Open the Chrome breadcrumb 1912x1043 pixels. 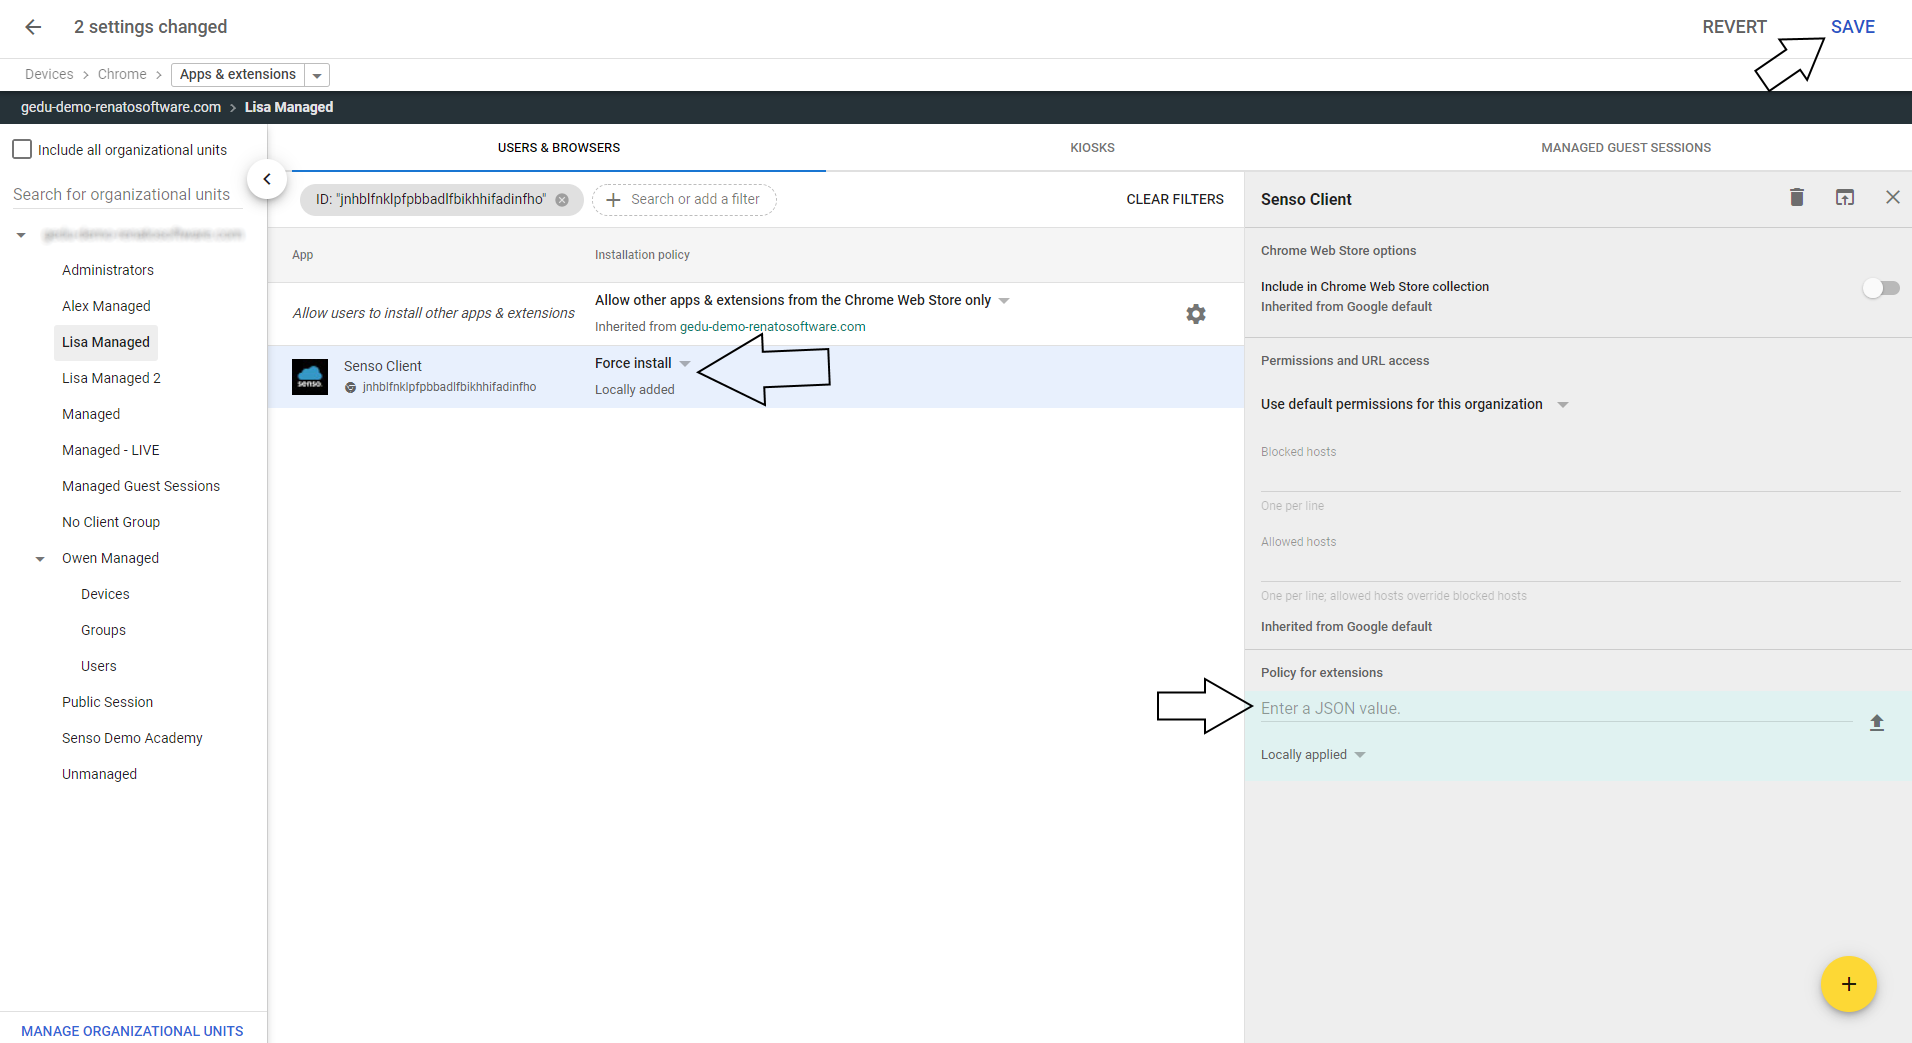tap(122, 74)
